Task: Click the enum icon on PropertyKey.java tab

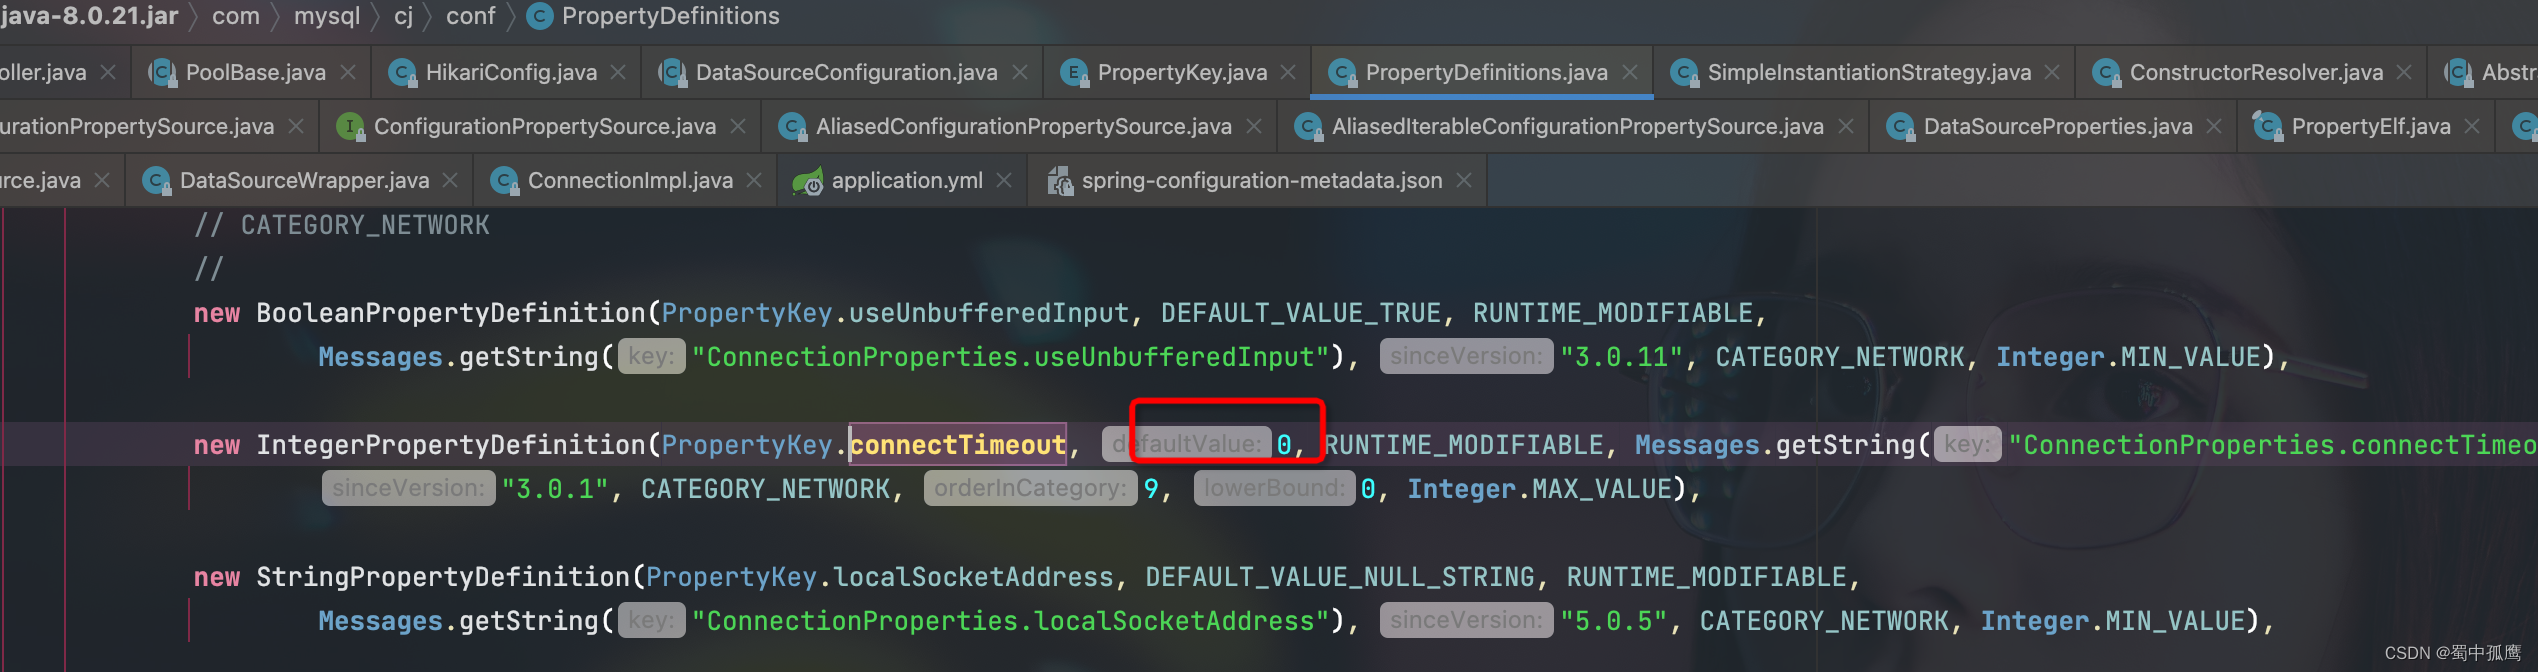Action: coord(1074,73)
